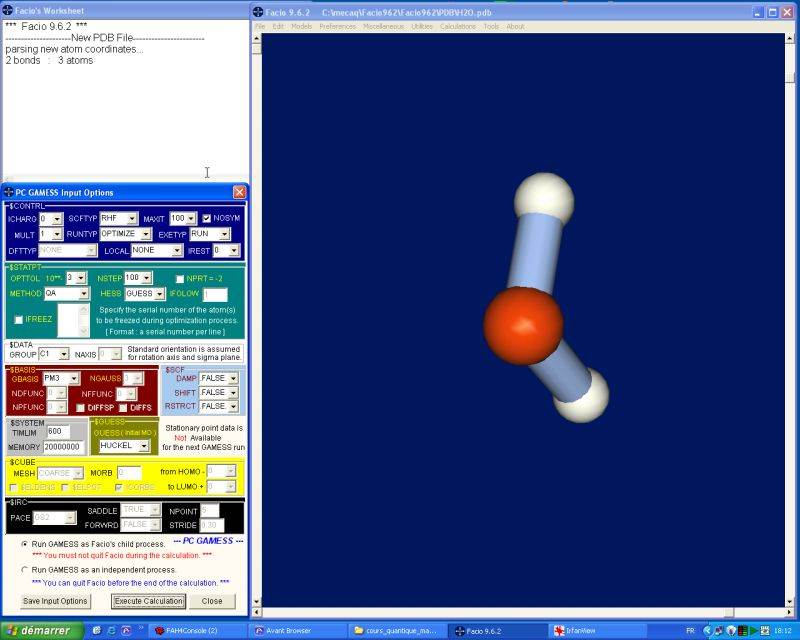
Task: Open the Miscellaneous menu
Action: click(x=384, y=26)
